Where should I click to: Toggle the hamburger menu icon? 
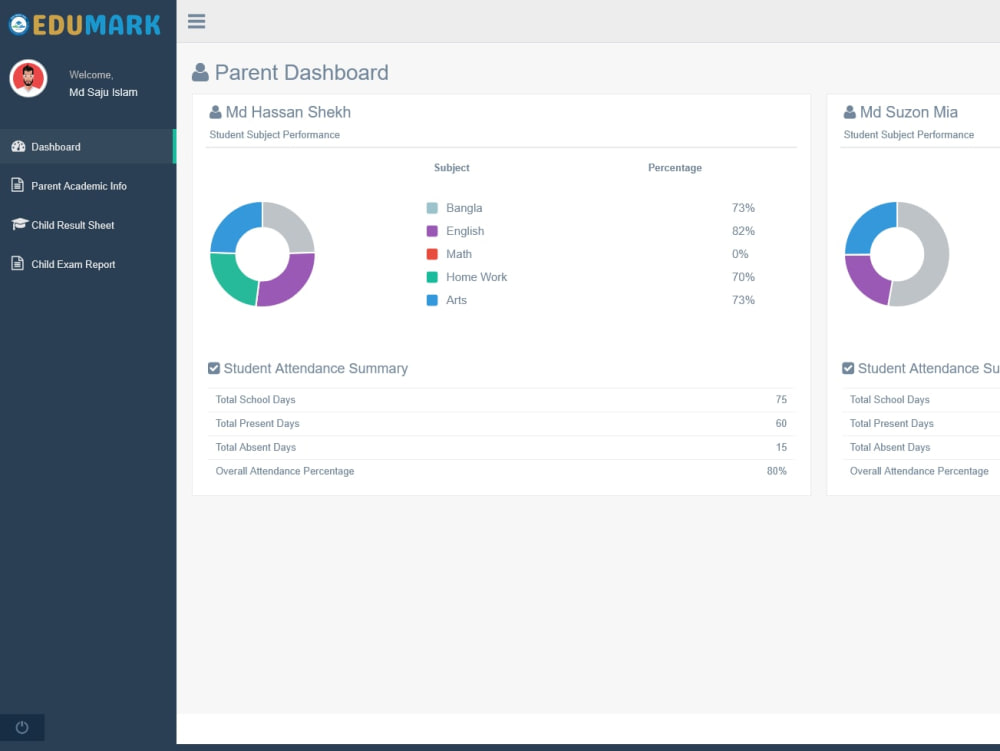pos(196,22)
